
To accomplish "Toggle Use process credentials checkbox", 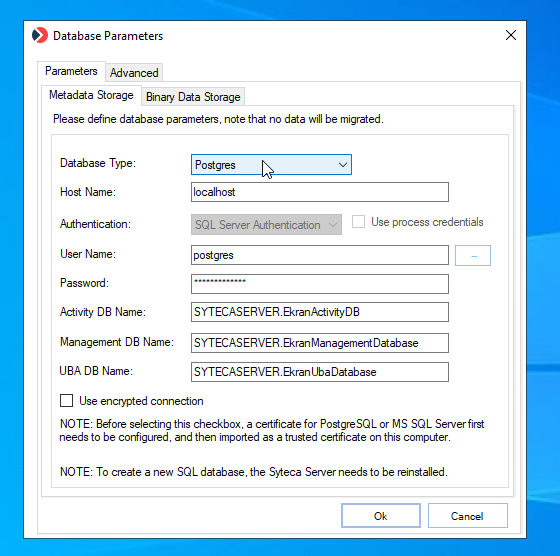I will (x=358, y=222).
